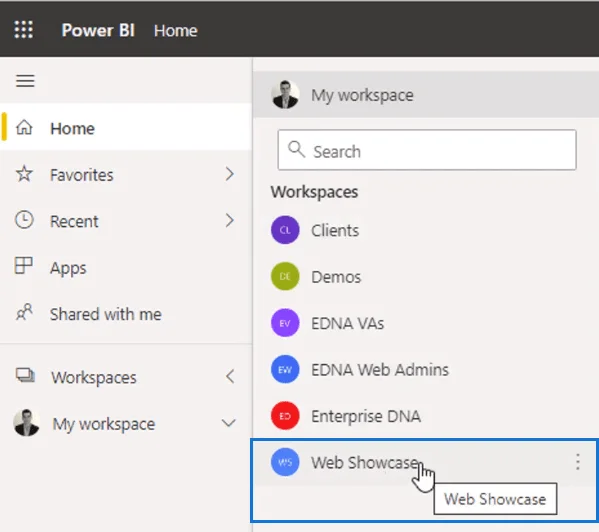Image resolution: width=599 pixels, height=532 pixels.
Task: Click the Shared with me people icon
Action: point(24,312)
